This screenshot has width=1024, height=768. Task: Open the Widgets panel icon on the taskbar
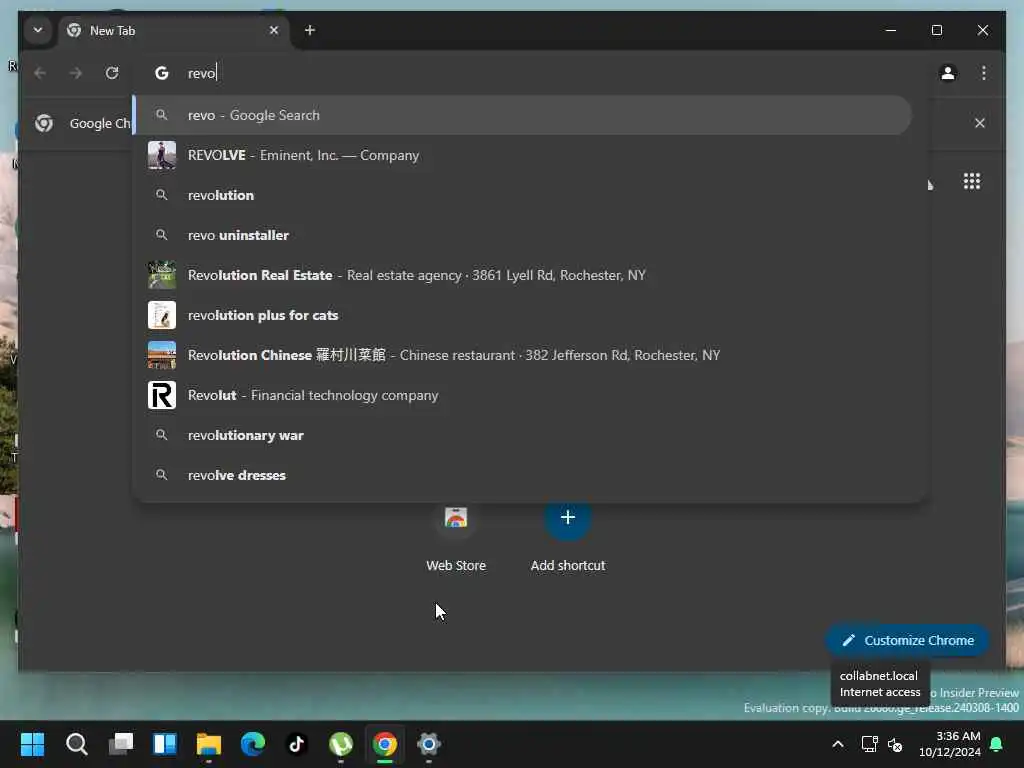tap(165, 744)
